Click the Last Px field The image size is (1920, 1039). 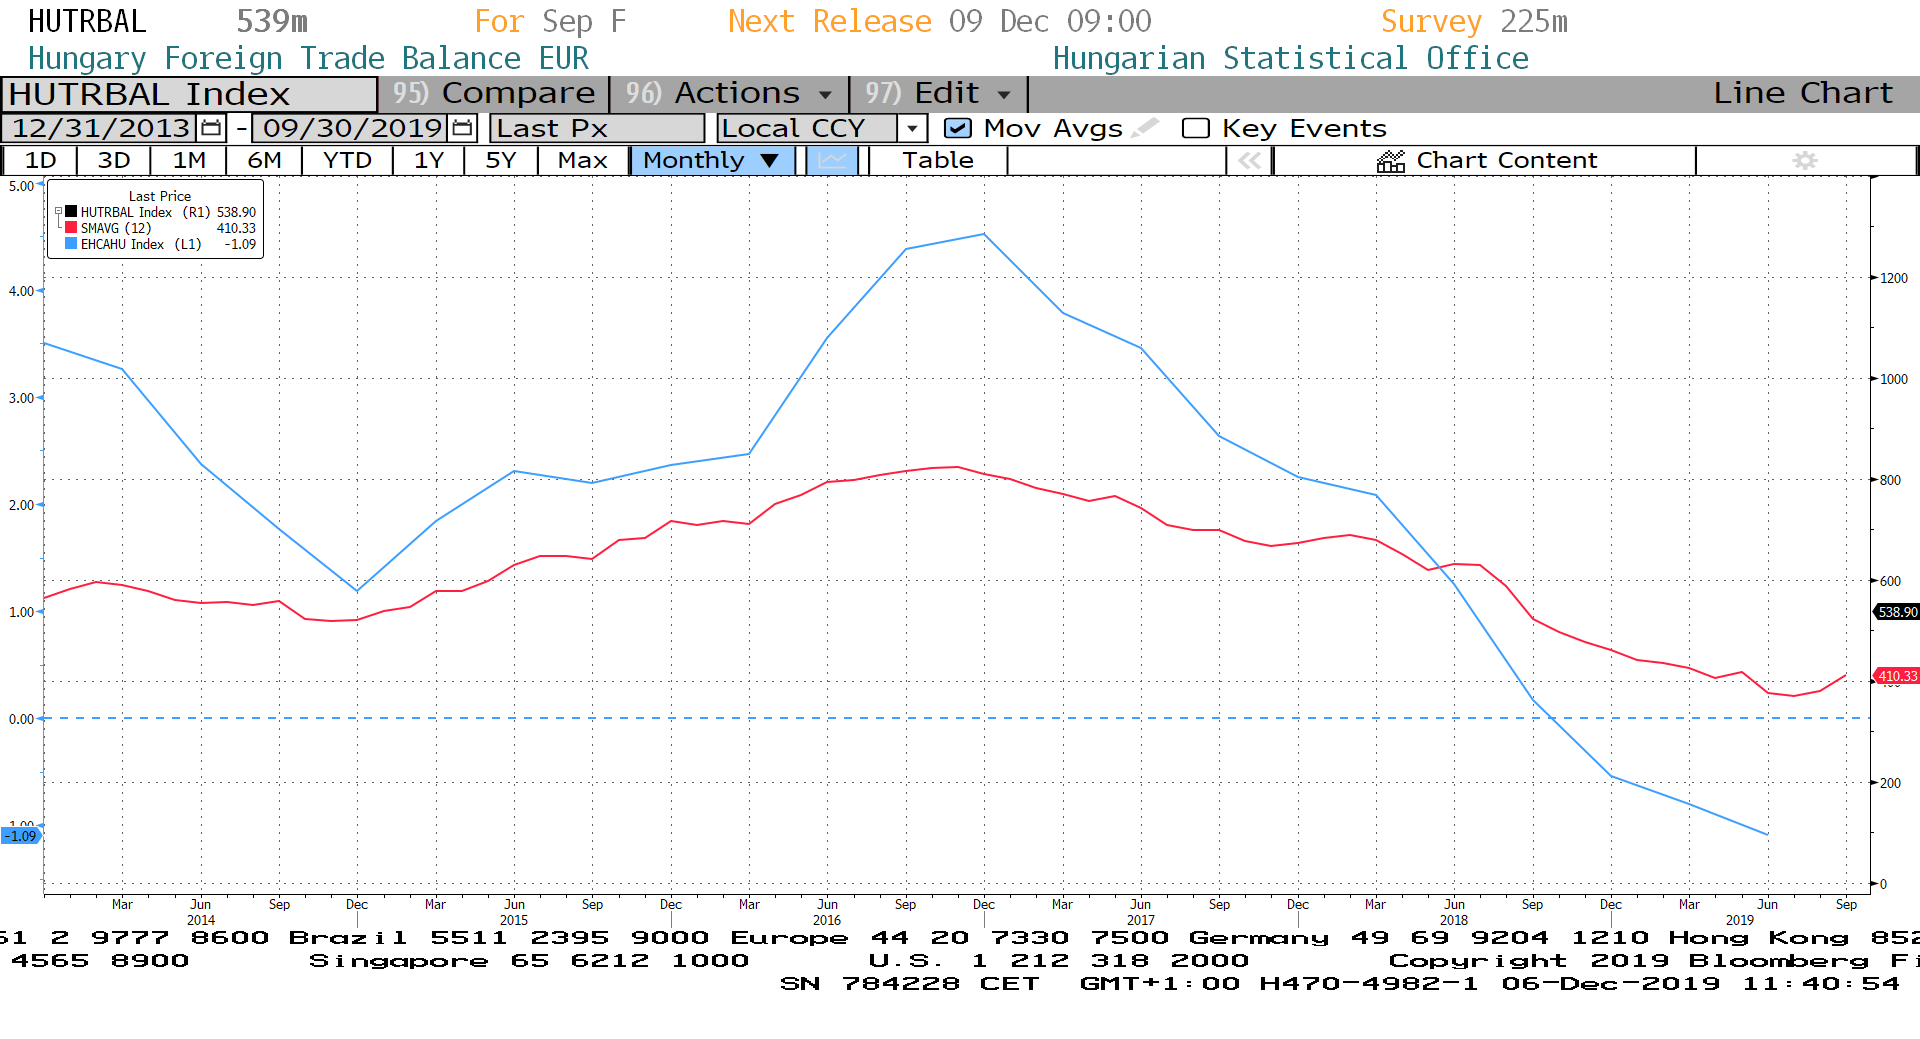click(597, 128)
